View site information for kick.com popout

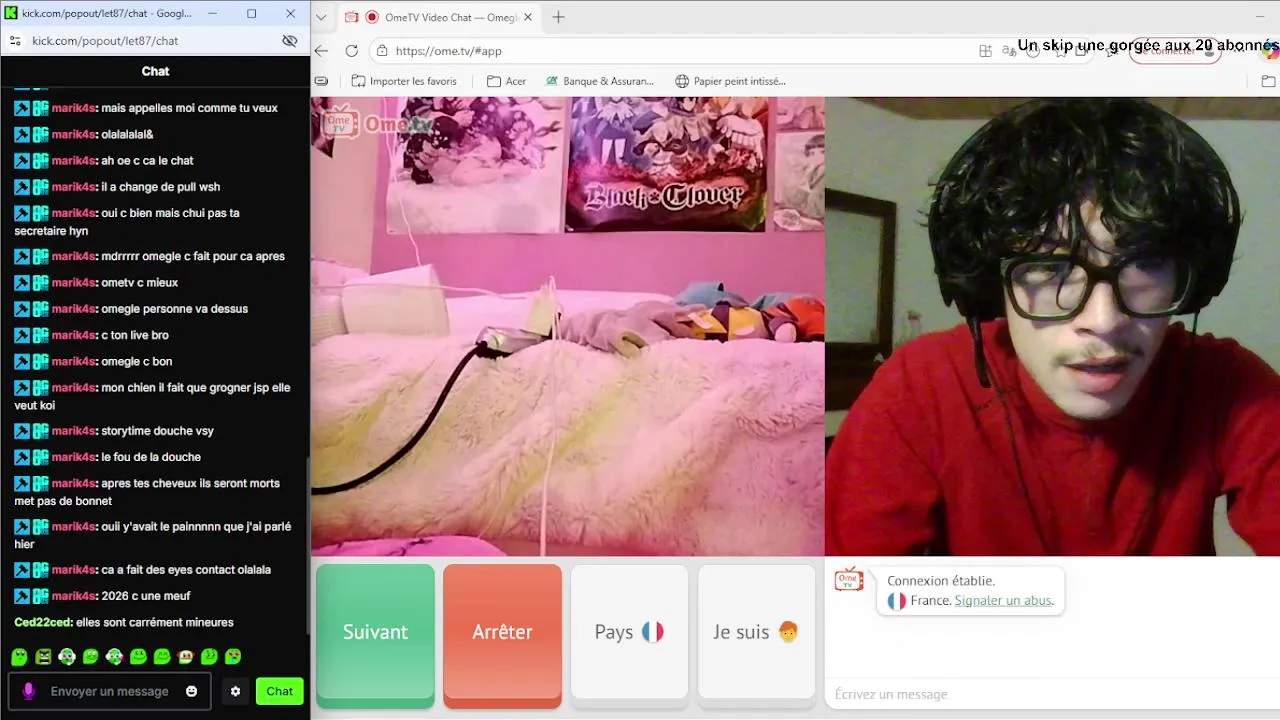point(15,41)
